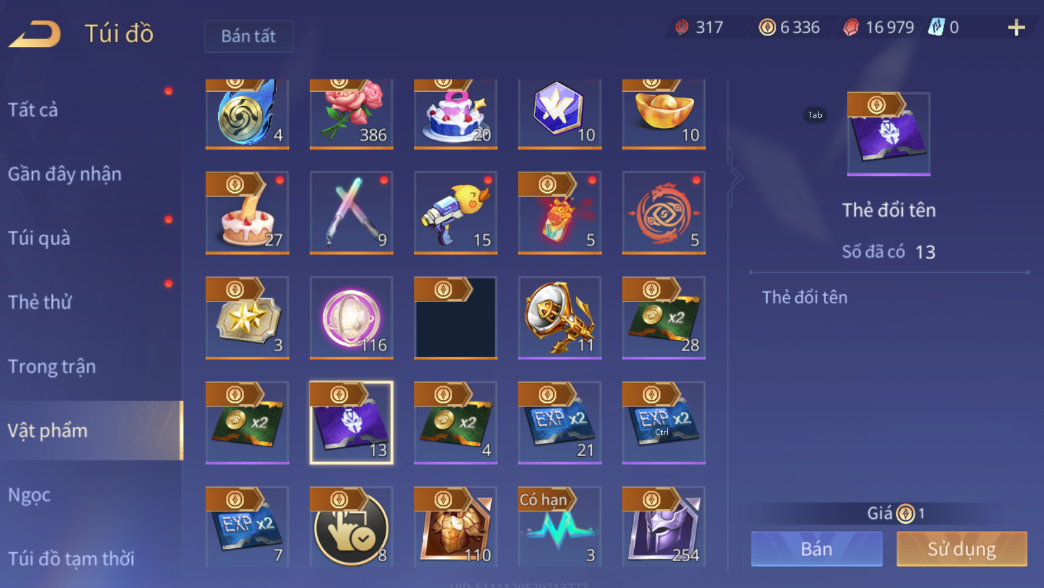Collapse detail panel with side arrow
Screen dimensions: 1044x588
click(x=735, y=177)
